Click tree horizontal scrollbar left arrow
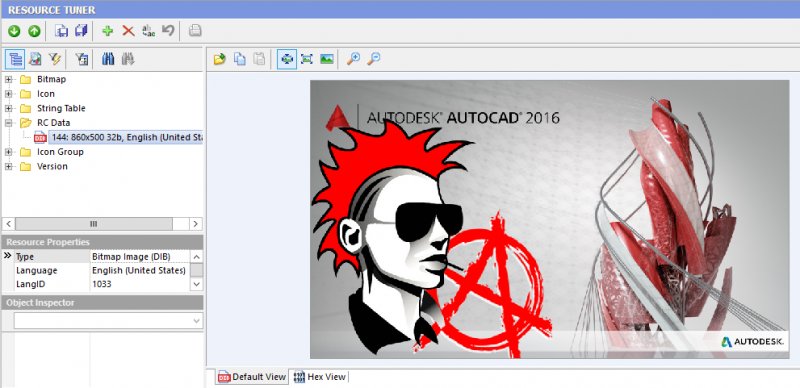 9,224
